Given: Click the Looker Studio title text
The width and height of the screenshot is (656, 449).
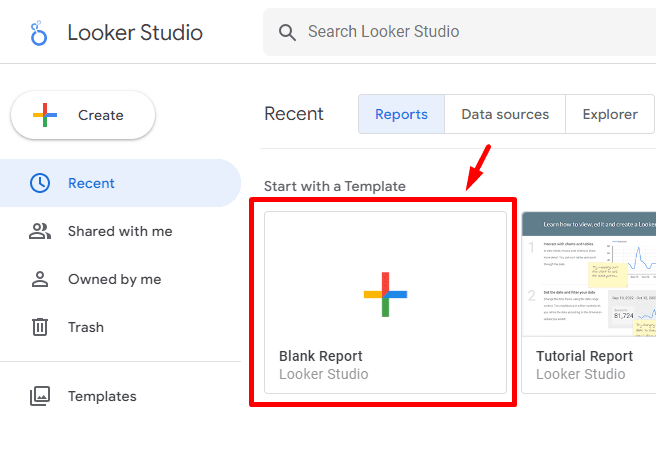Looking at the screenshot, I should pos(135,33).
